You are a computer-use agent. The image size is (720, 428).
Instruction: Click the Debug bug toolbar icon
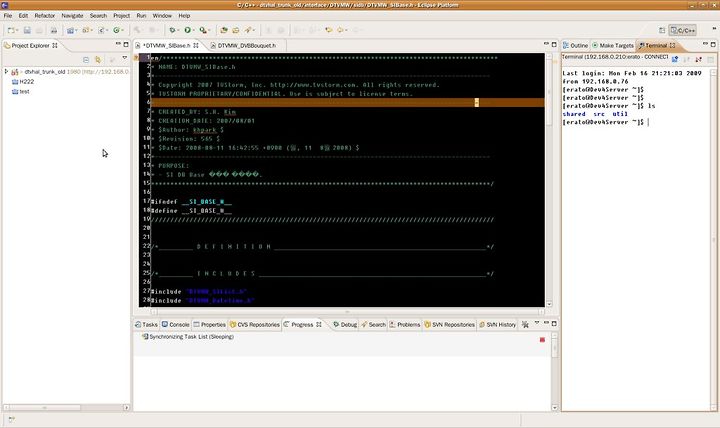(x=172, y=30)
